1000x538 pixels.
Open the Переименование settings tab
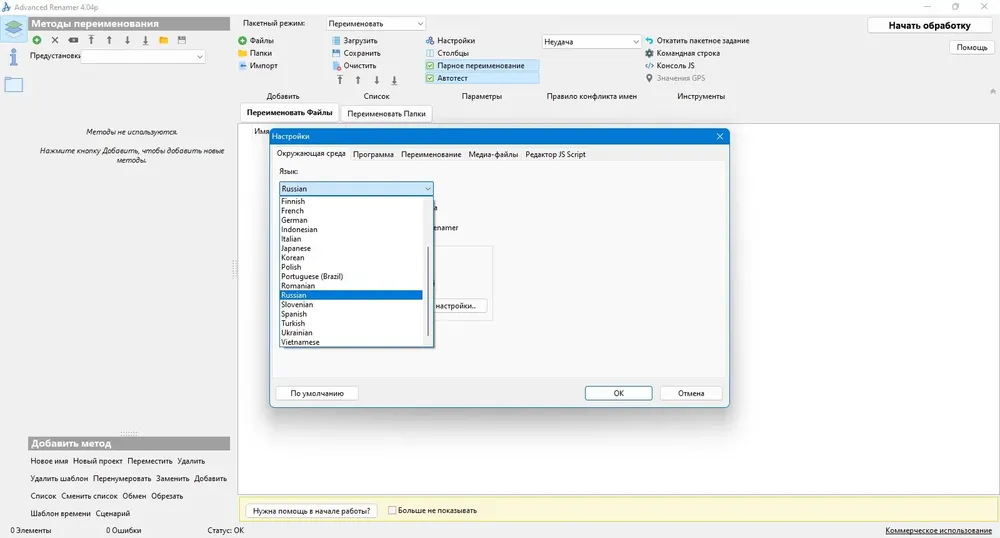[431, 154]
